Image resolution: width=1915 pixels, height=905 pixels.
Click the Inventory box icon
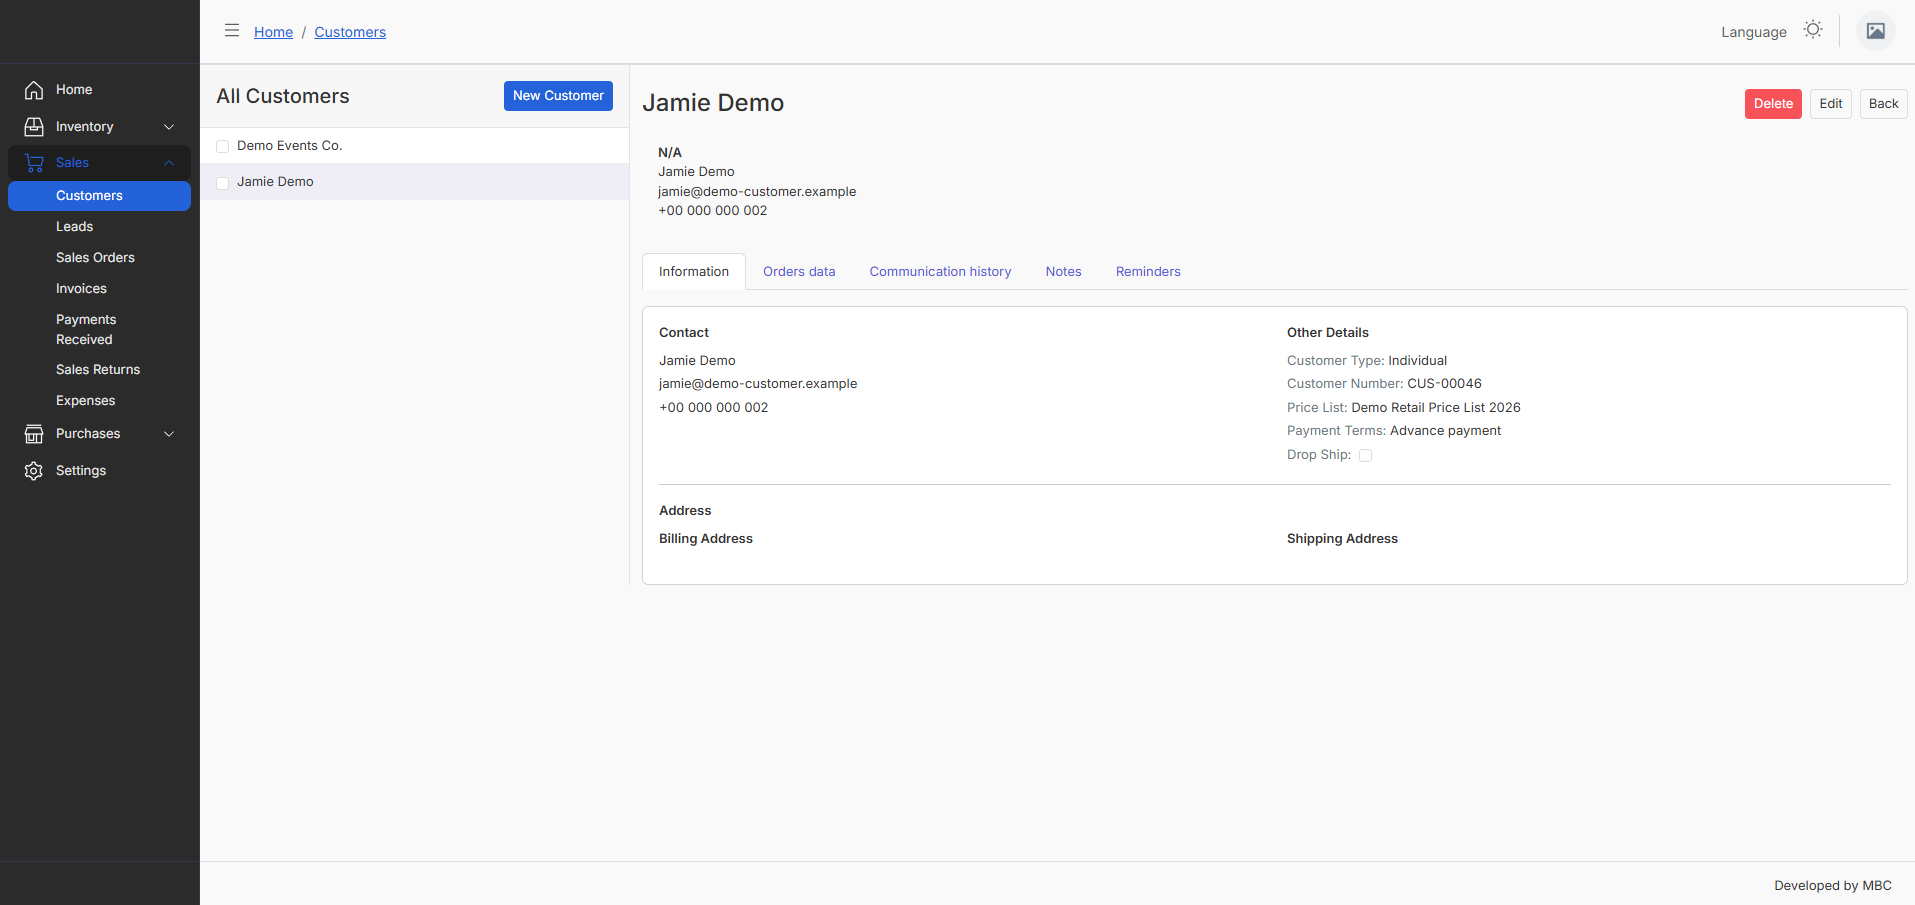(34, 127)
